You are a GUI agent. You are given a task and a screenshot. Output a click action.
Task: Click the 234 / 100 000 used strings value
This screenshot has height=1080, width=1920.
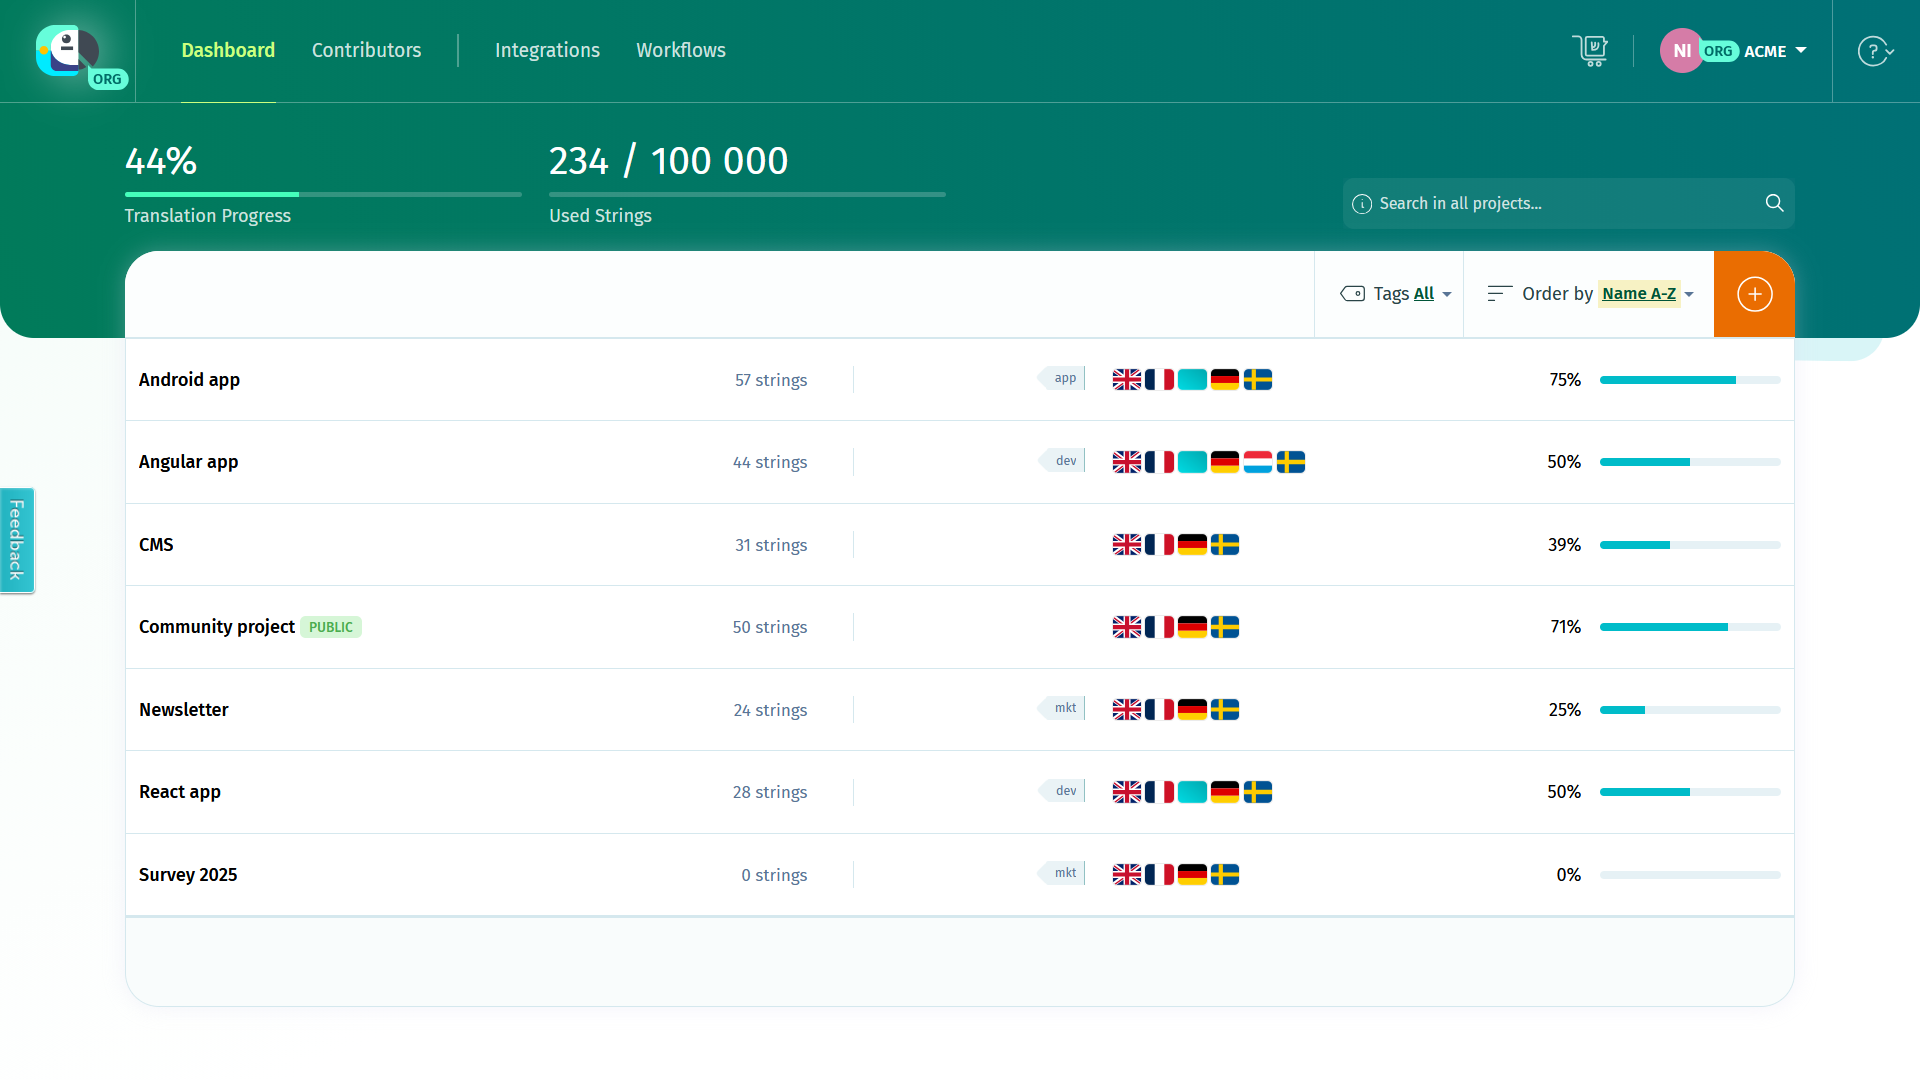(668, 161)
